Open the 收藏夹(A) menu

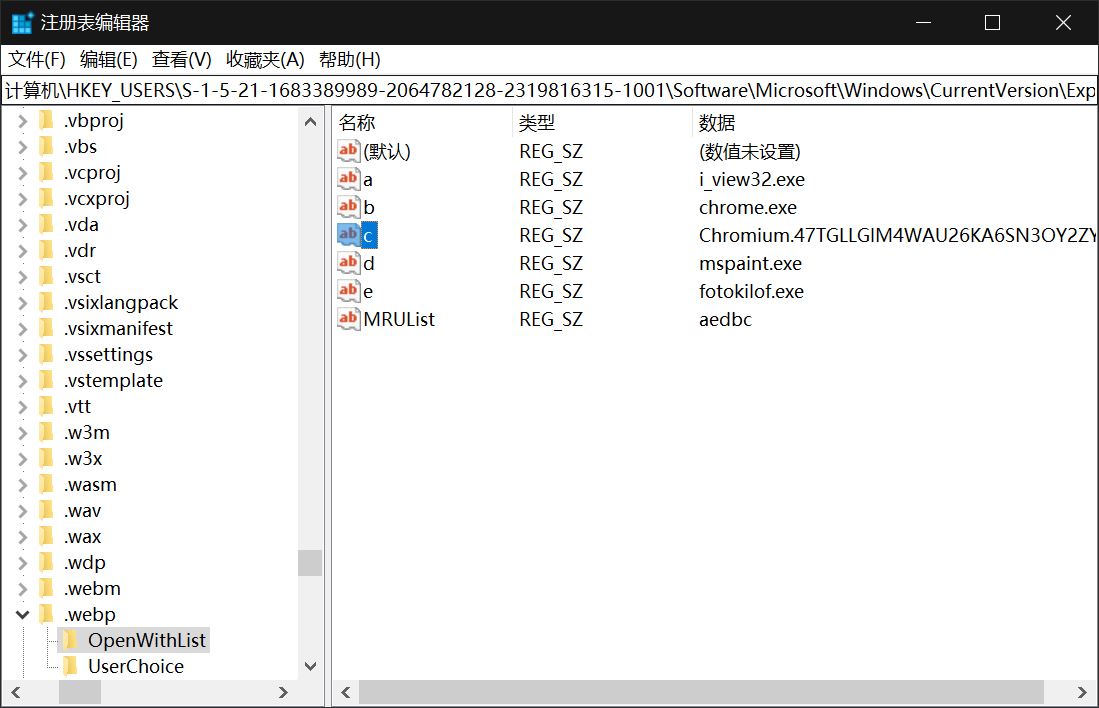265,60
